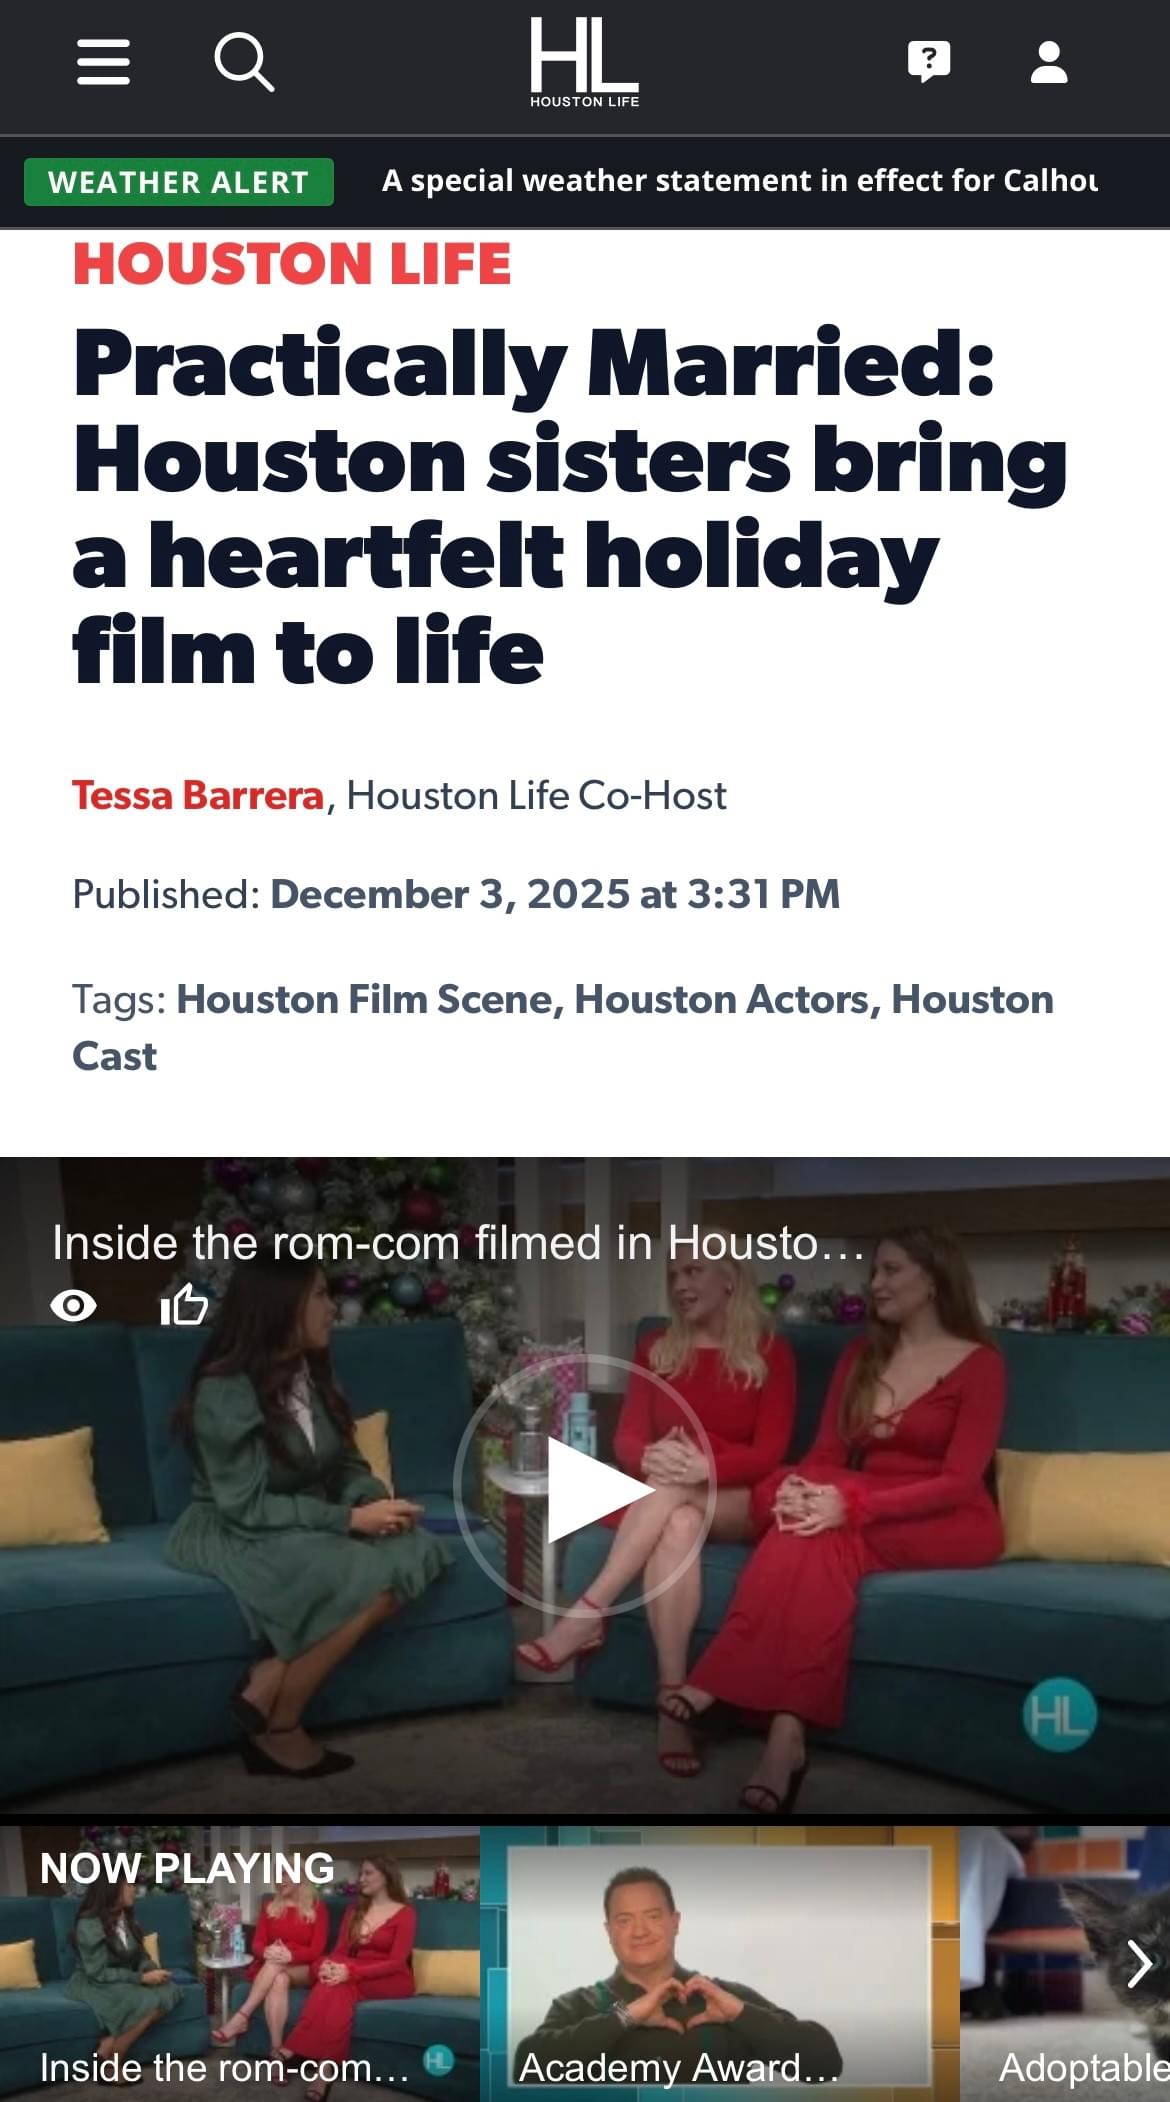1170x2102 pixels.
Task: Open the help question-mark chat icon
Action: click(929, 63)
